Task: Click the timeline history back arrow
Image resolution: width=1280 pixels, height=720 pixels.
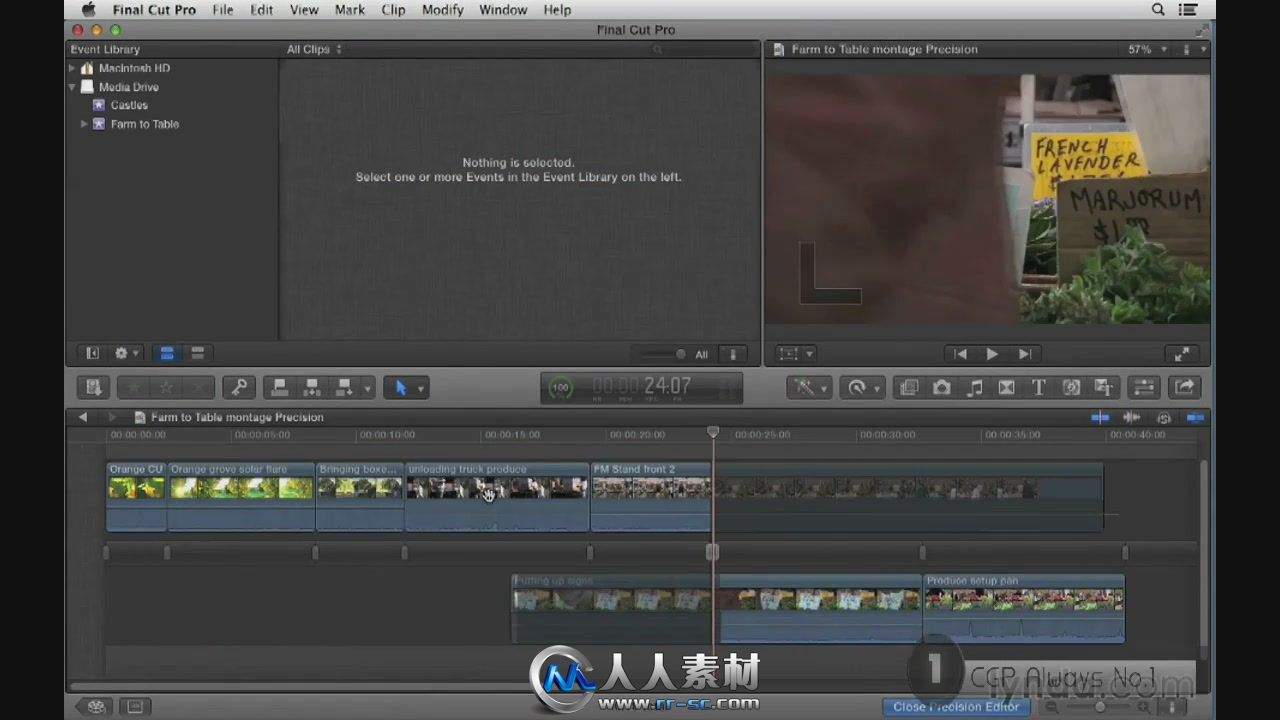Action: (x=83, y=417)
